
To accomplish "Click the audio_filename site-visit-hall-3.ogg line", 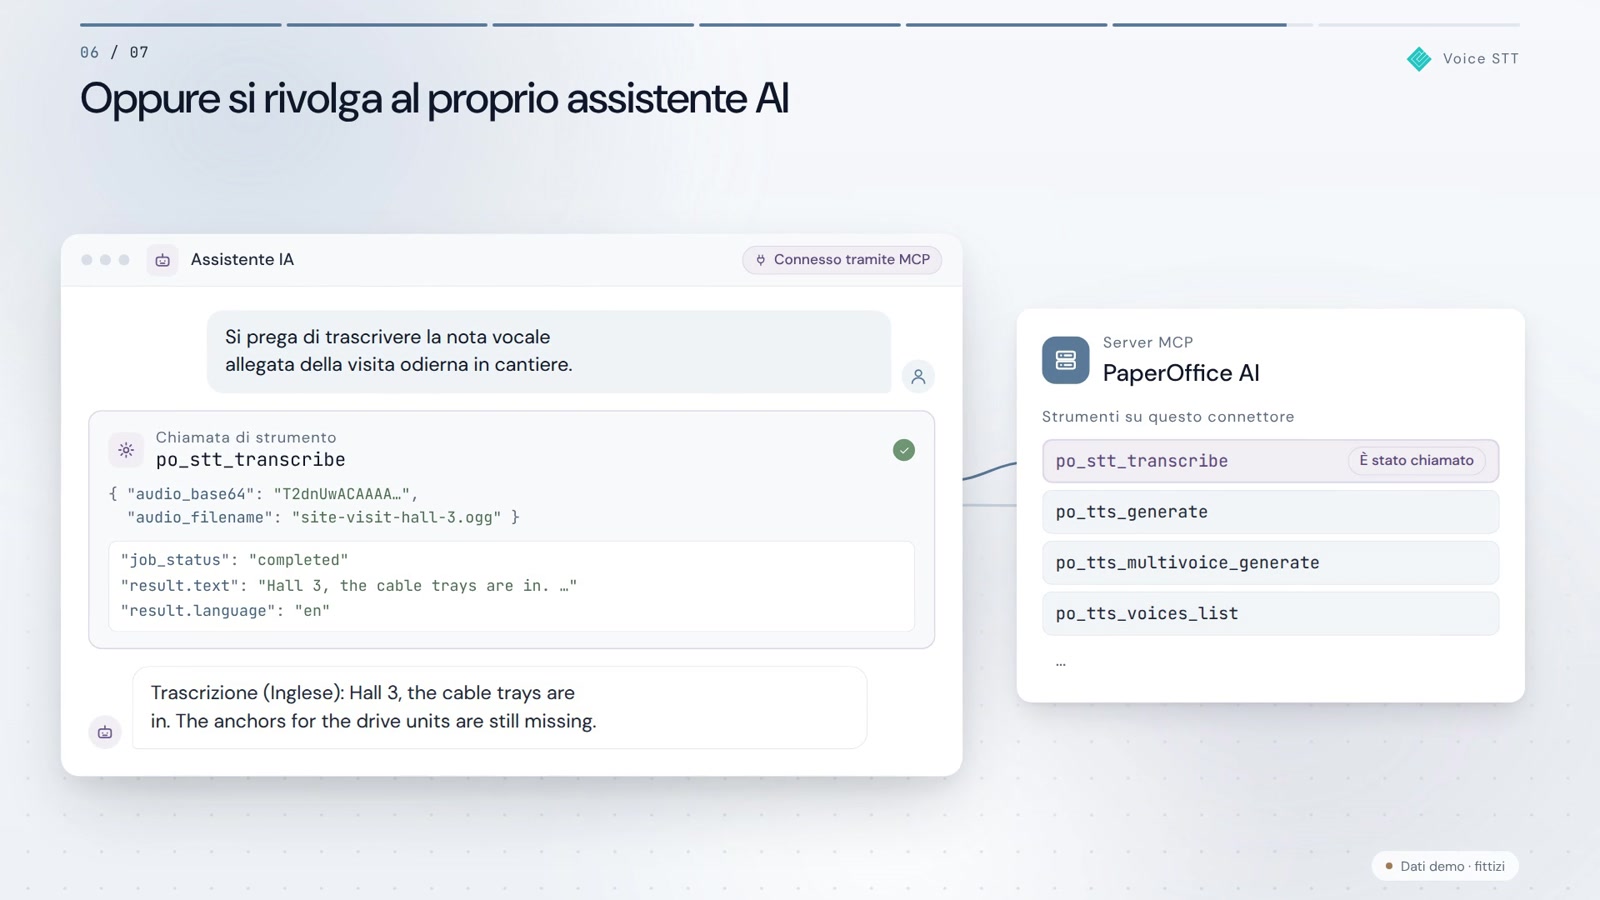I will 323,518.
